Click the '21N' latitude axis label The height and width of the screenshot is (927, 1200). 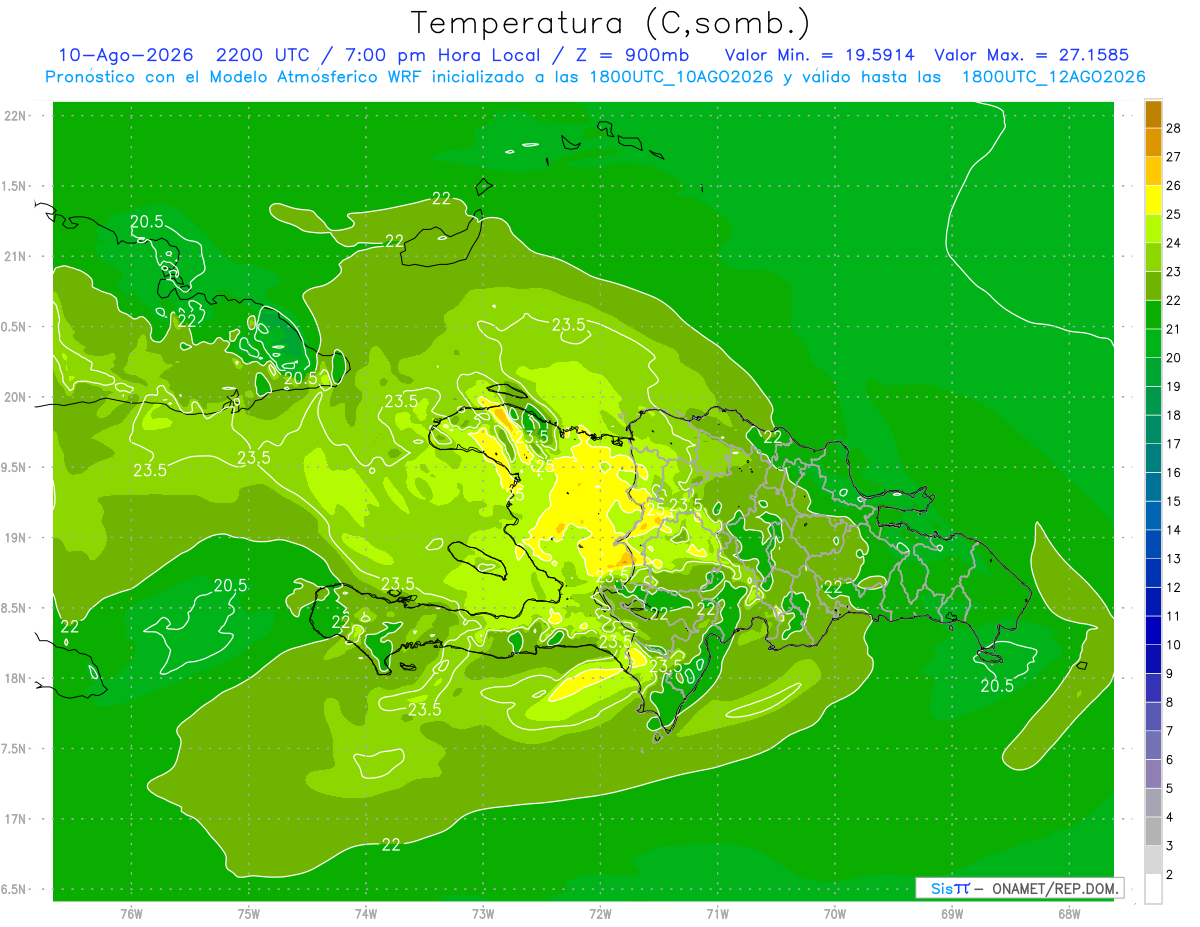pos(16,257)
